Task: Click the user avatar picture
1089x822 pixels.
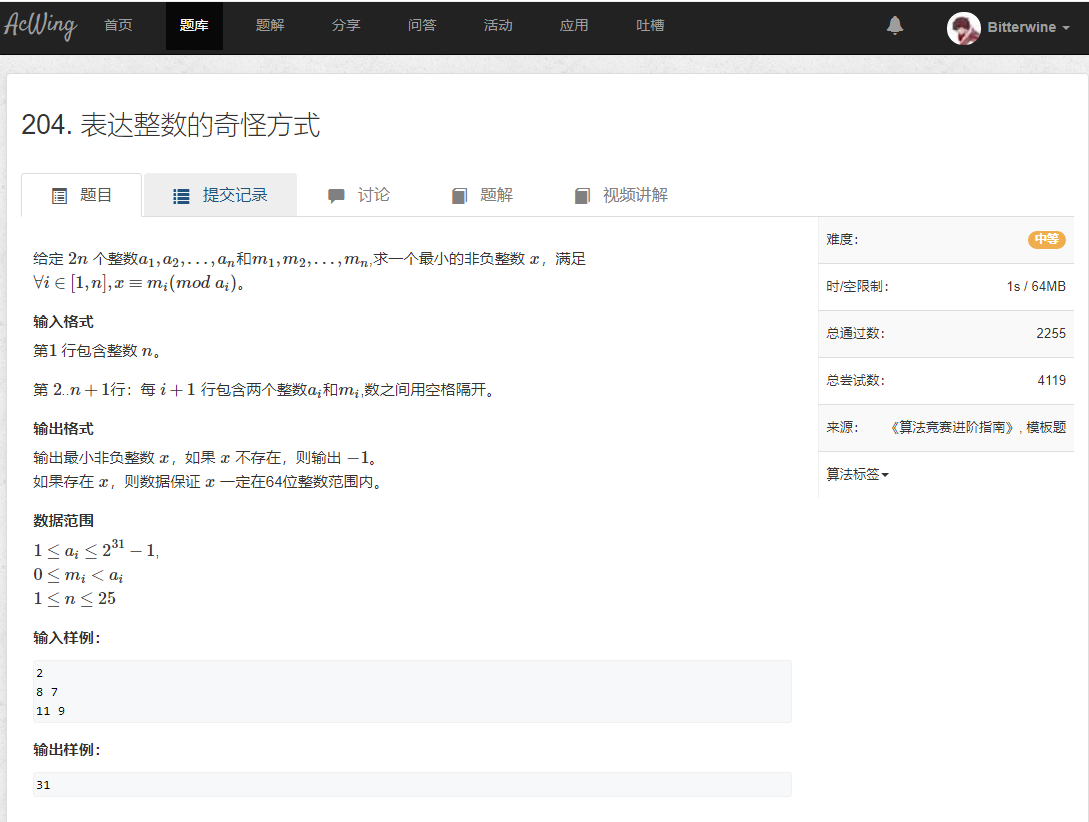Action: click(963, 29)
